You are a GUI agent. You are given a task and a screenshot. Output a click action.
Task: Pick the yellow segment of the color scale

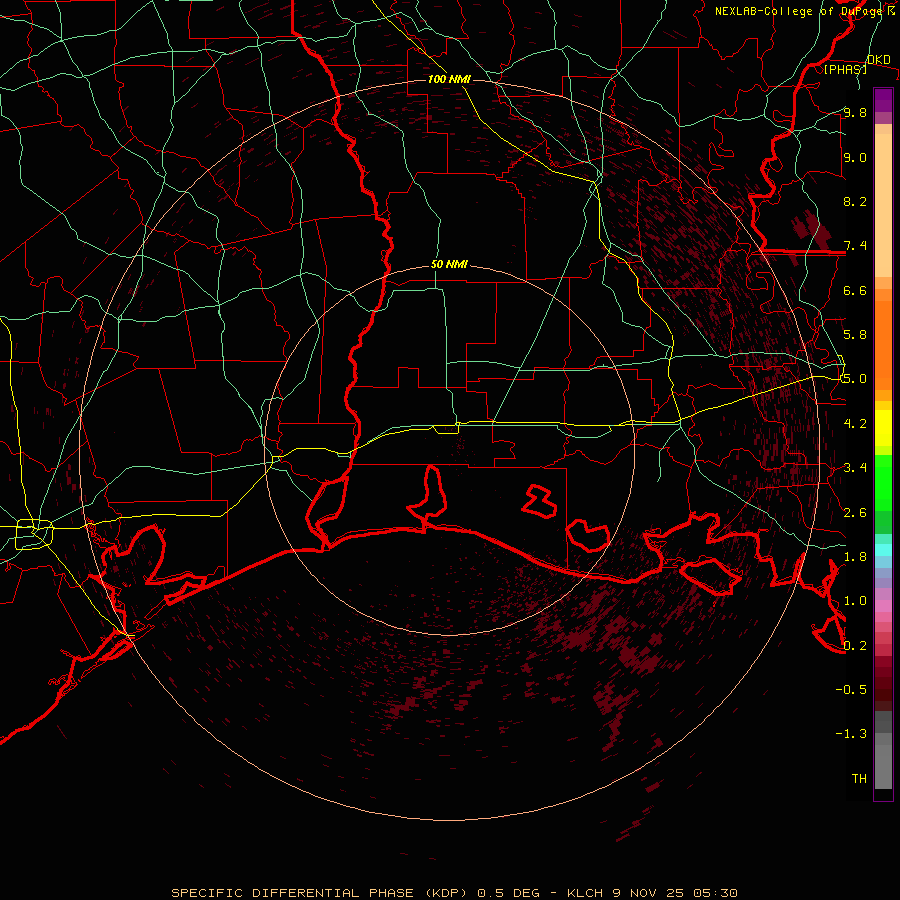coord(883,428)
